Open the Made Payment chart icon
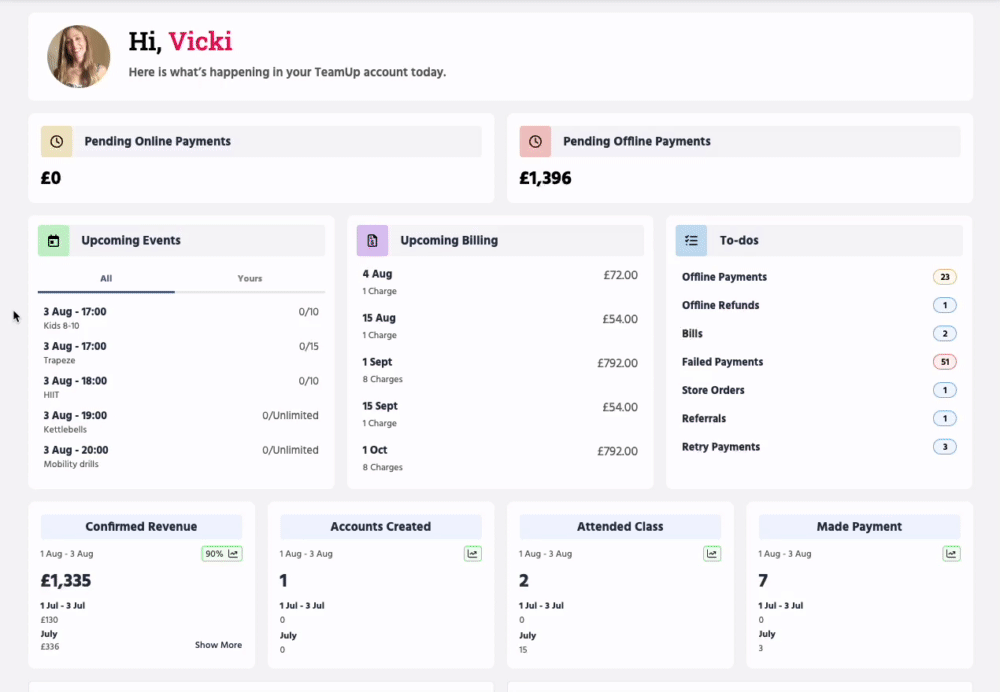This screenshot has height=692, width=1000. pyautogui.click(x=952, y=554)
